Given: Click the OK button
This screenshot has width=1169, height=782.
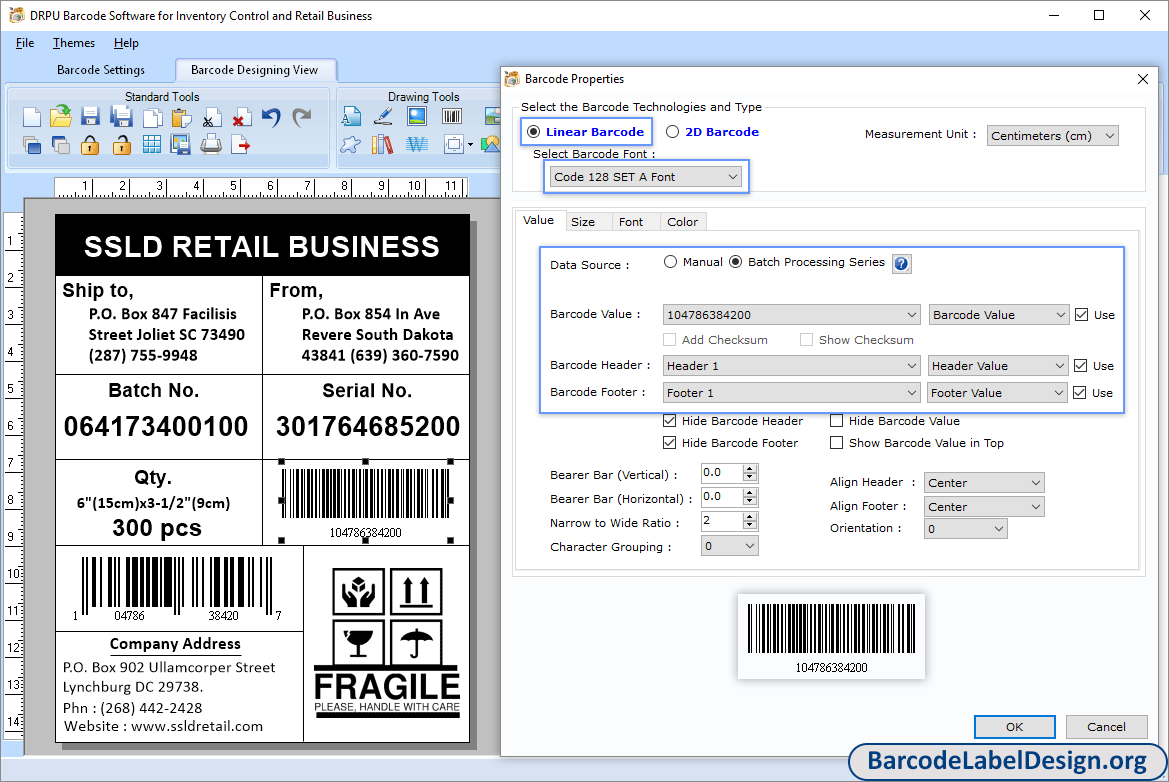Looking at the screenshot, I should (1014, 727).
